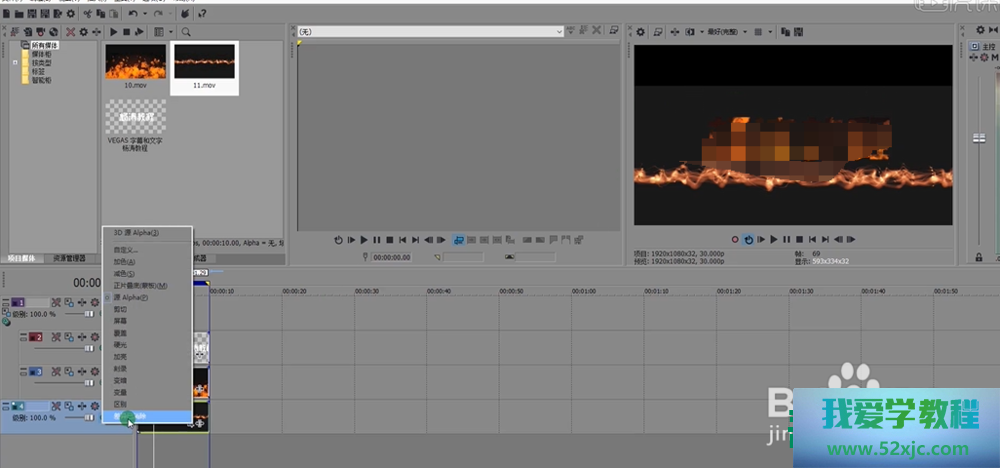1000x468 pixels.
Task: Select the 11.mov media thumbnail
Action: (x=204, y=67)
